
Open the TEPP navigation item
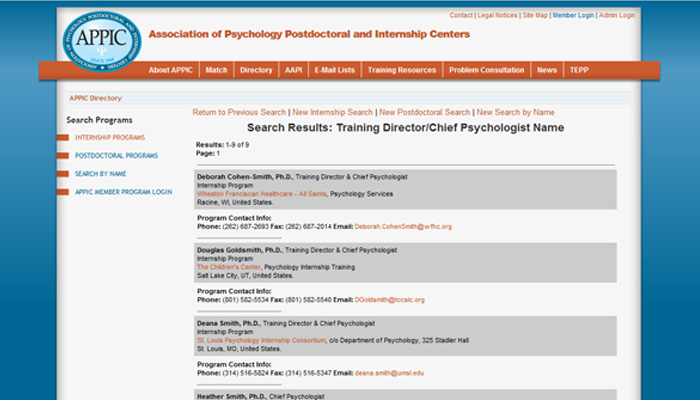[579, 70]
